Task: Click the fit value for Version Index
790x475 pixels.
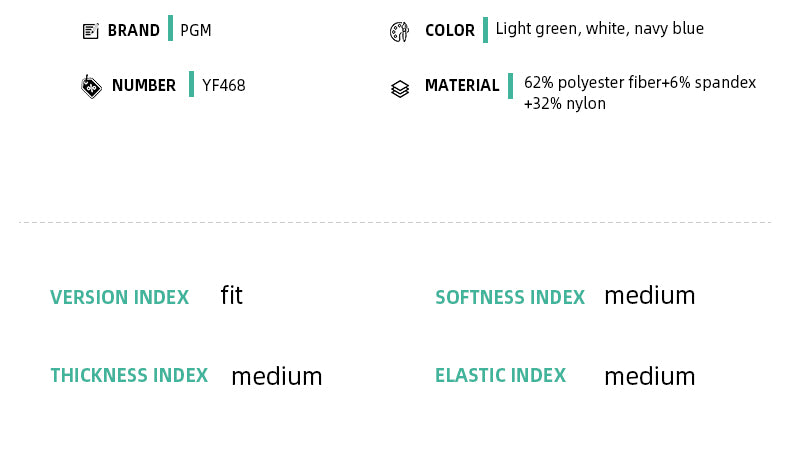Action: click(232, 296)
